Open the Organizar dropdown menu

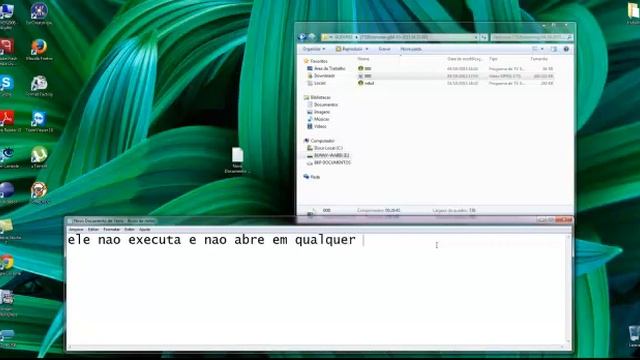click(x=313, y=49)
